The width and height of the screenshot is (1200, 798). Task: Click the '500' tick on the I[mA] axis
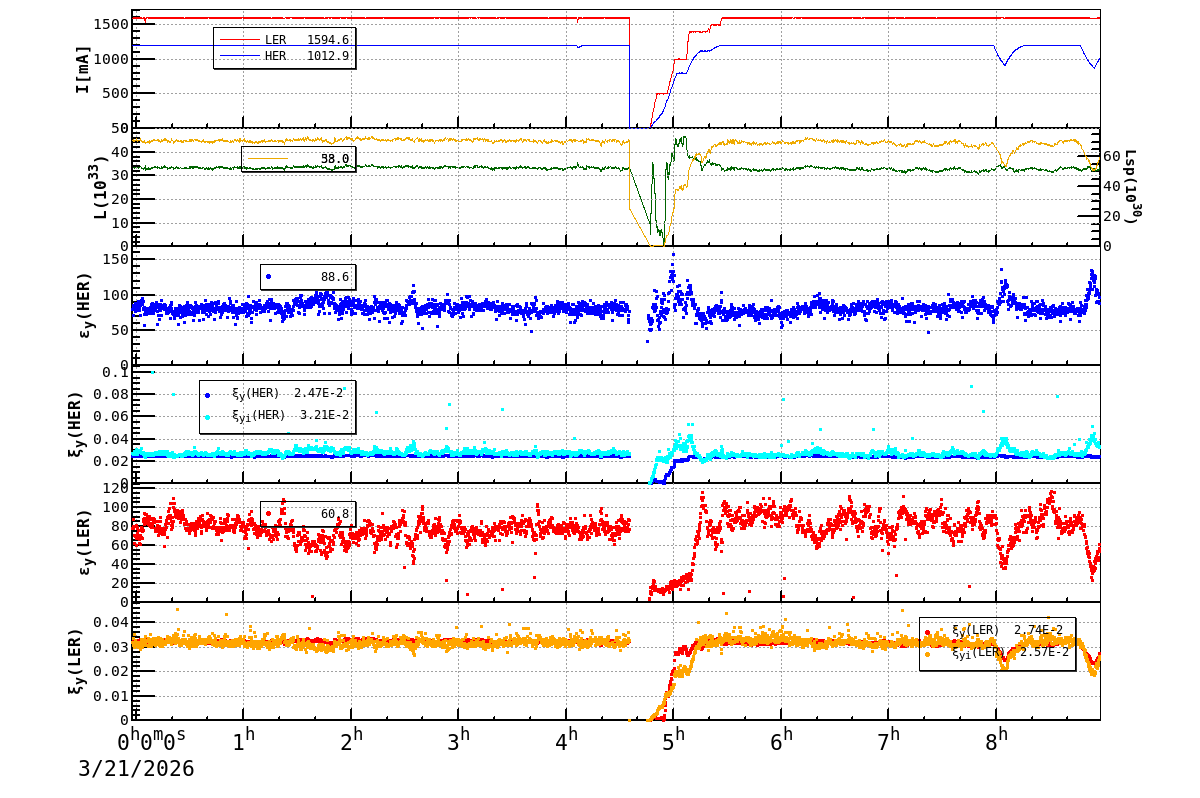[x=114, y=93]
